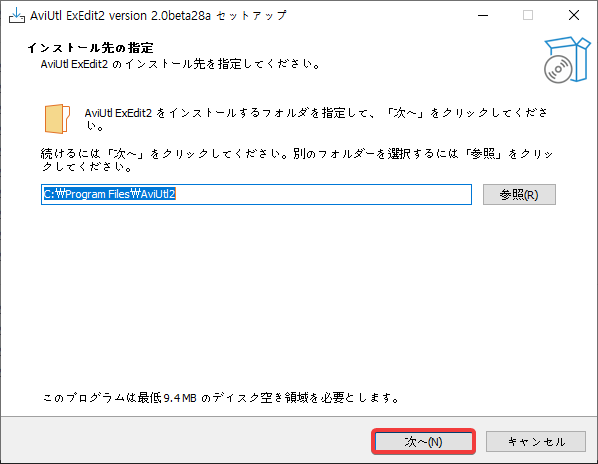Click the AviUtl ExEdit2 version 2.0beta28a title text
Viewport: 598px width, 464px height.
(x=158, y=16)
